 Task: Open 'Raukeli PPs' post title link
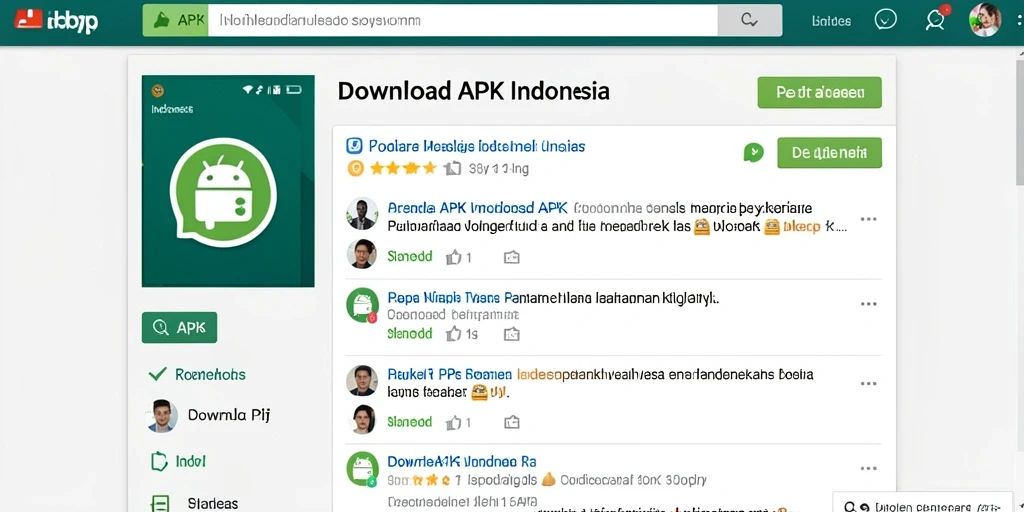click(x=449, y=375)
